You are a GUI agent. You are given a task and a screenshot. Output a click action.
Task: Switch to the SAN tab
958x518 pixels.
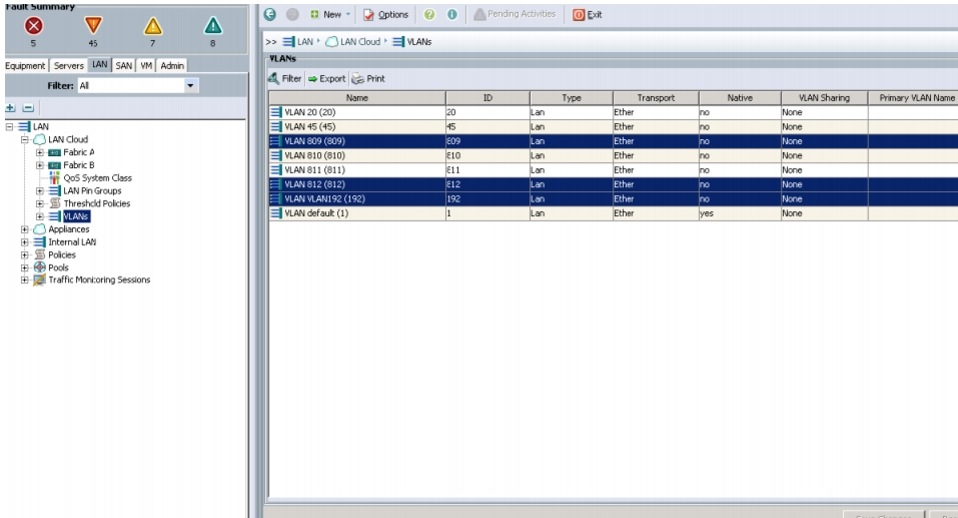click(x=124, y=65)
